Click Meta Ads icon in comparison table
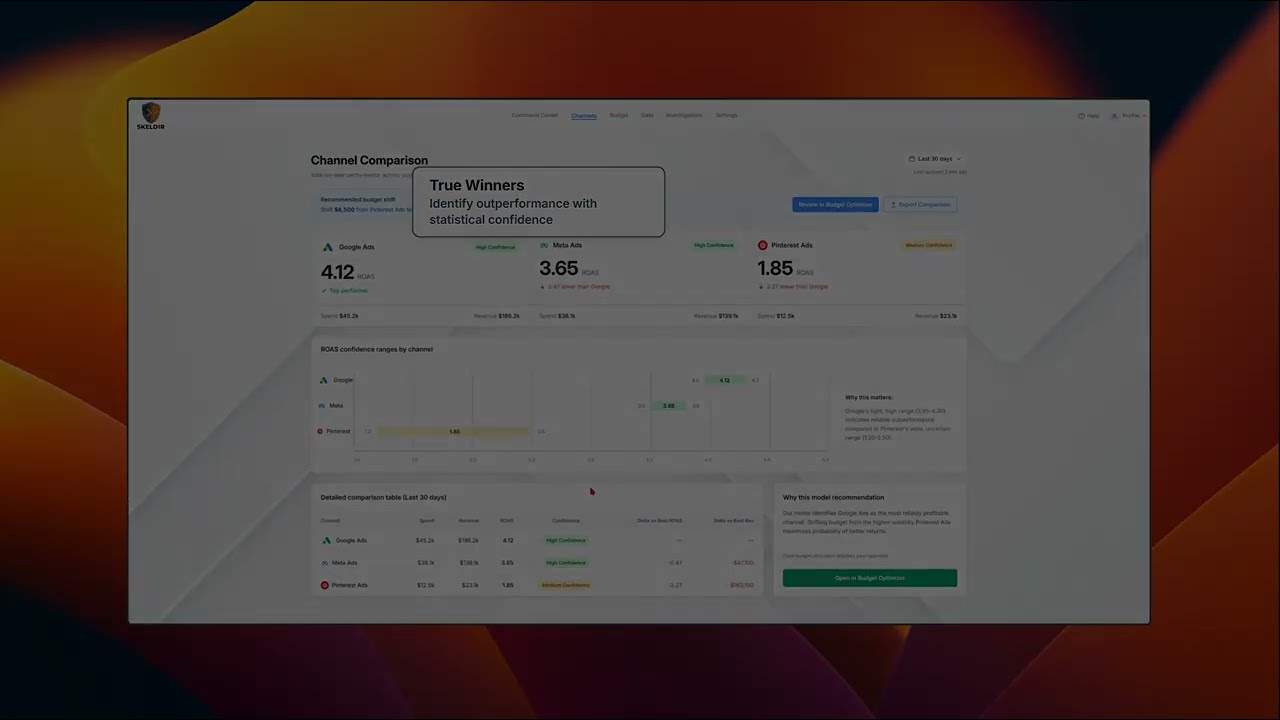This screenshot has height=720, width=1280. [x=325, y=563]
